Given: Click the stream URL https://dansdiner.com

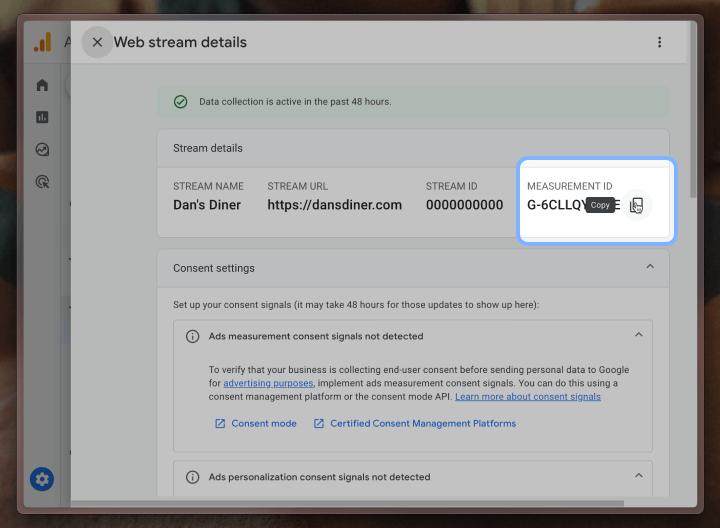Looking at the screenshot, I should 334,205.
